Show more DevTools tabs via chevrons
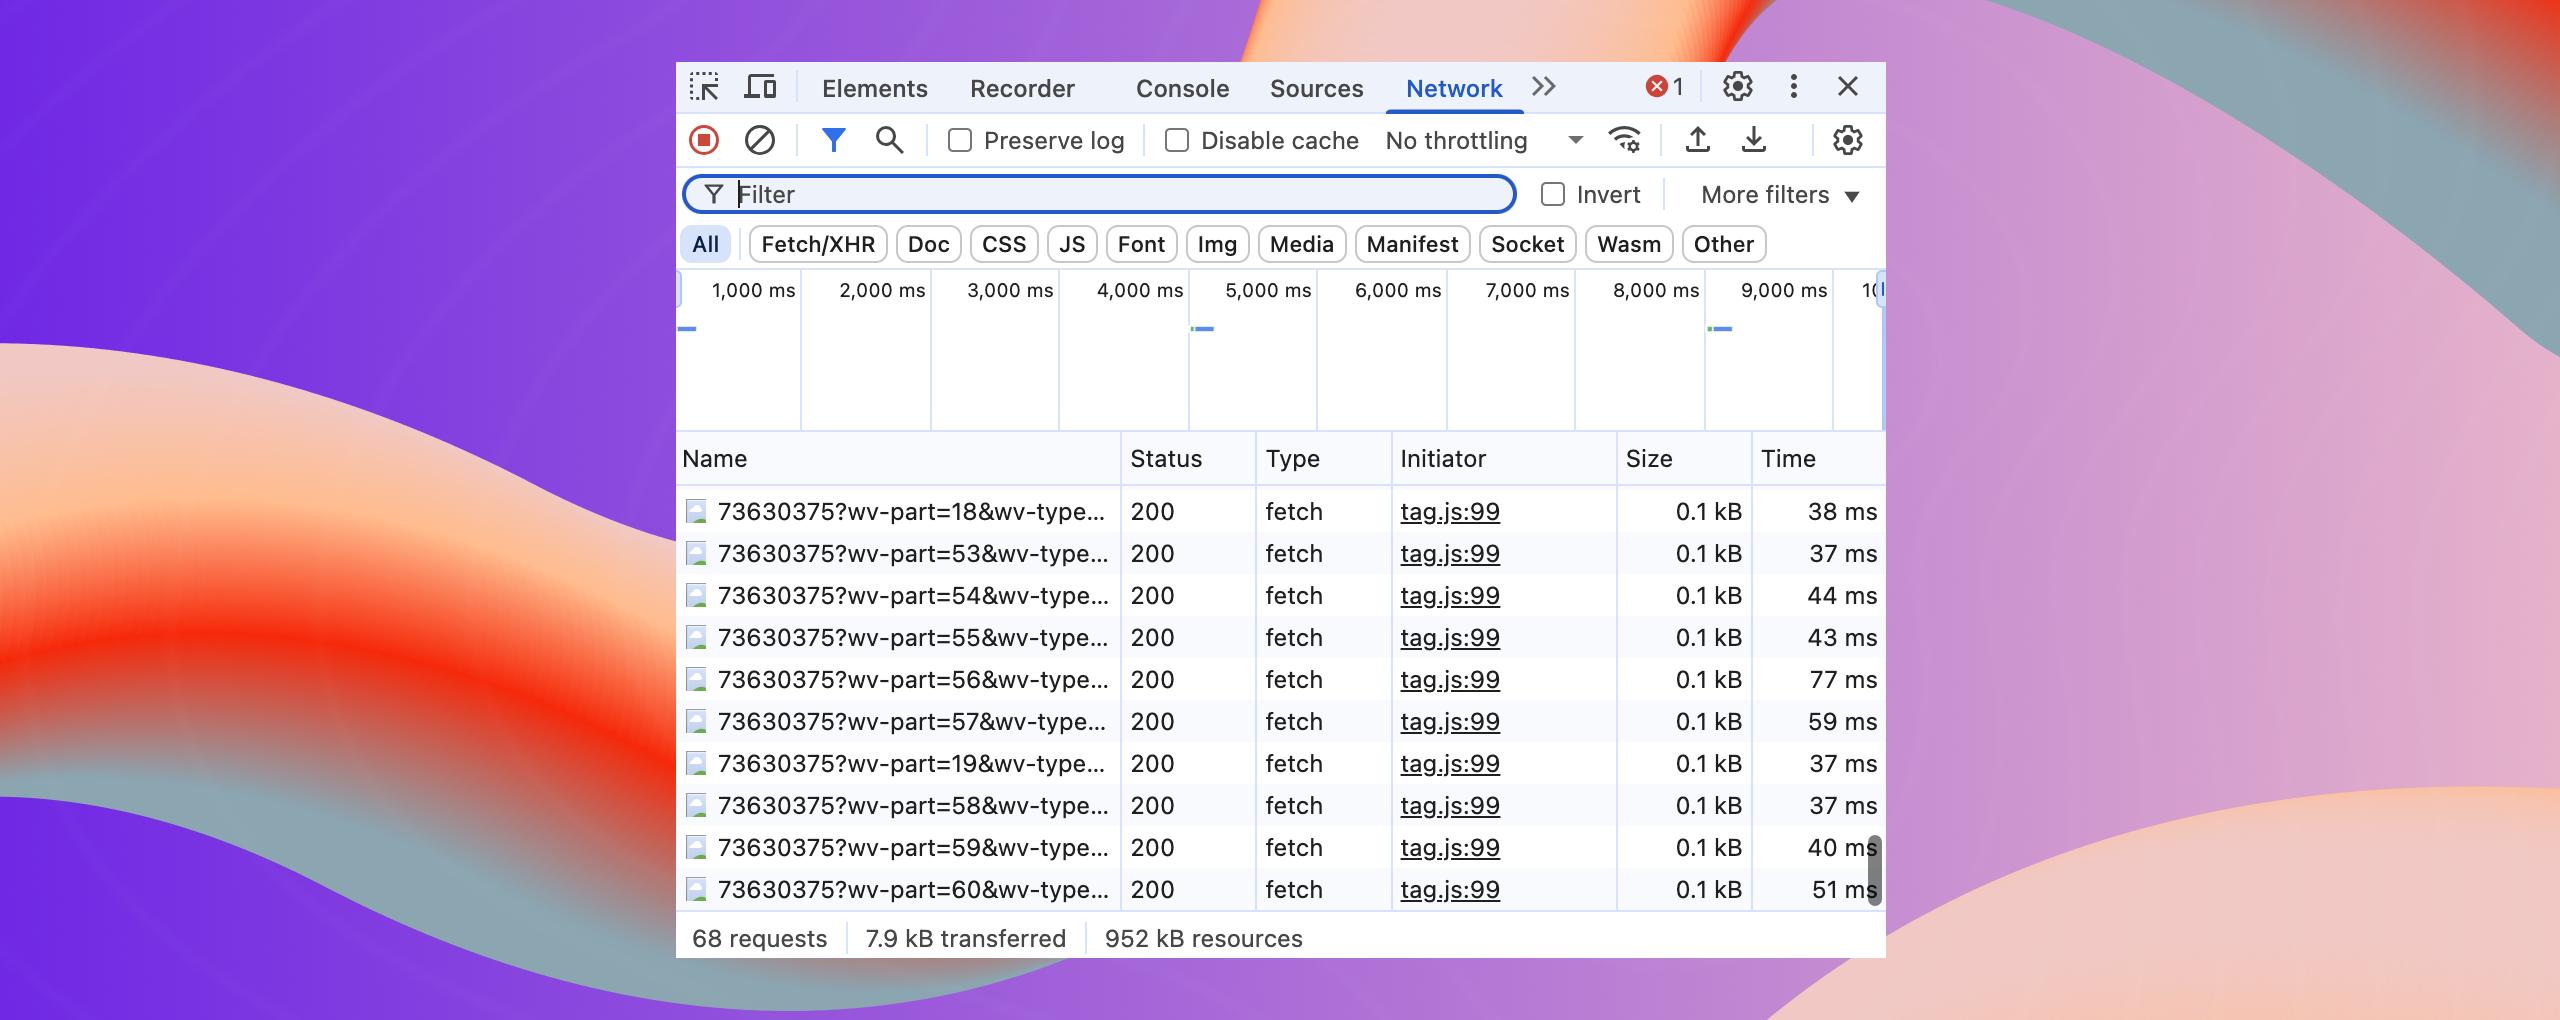Screen dimensions: 2560x1020 (1544, 87)
